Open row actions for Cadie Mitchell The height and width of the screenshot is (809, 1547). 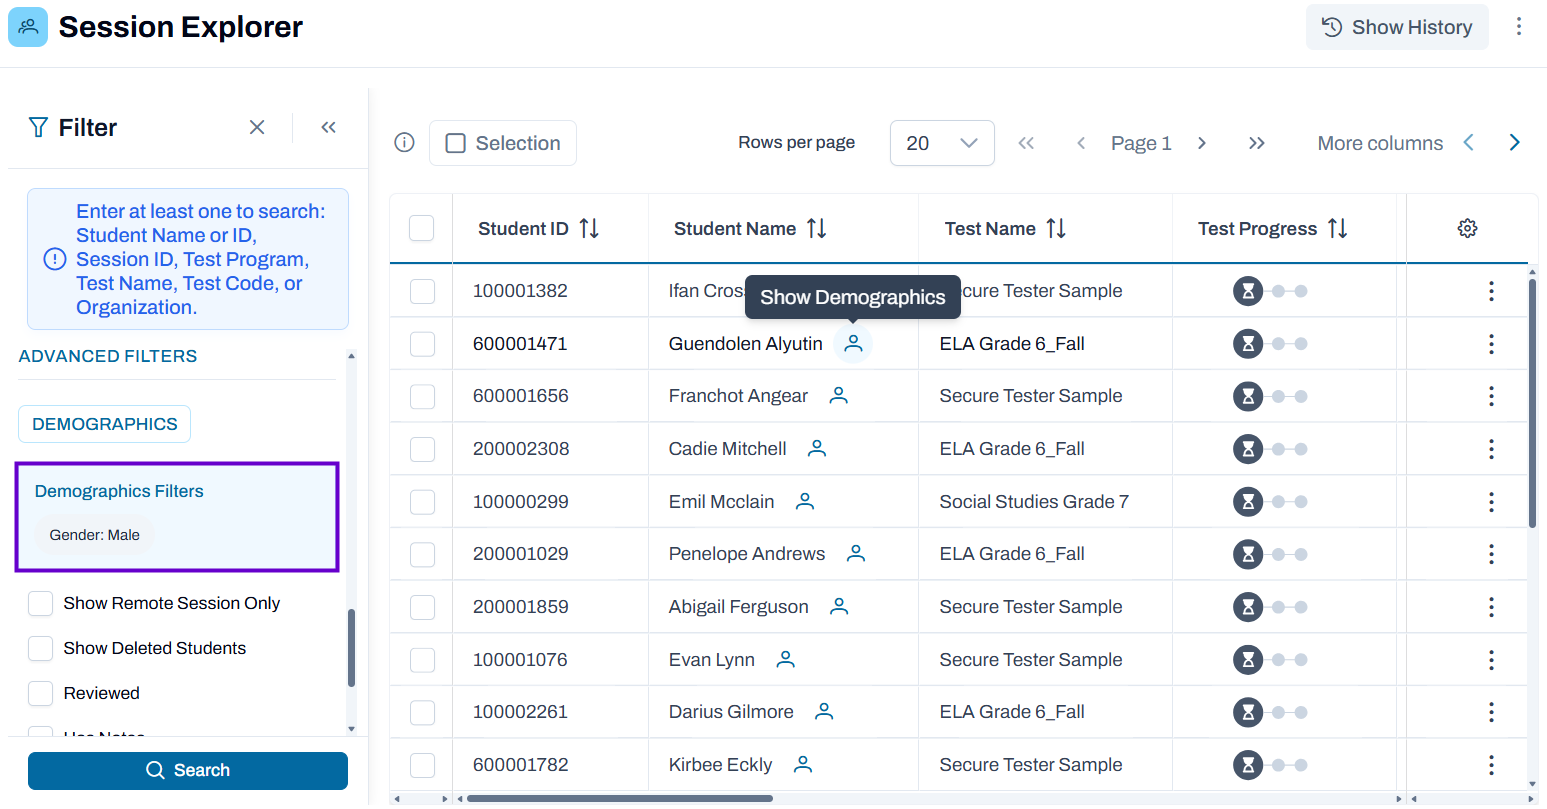pos(1491,449)
